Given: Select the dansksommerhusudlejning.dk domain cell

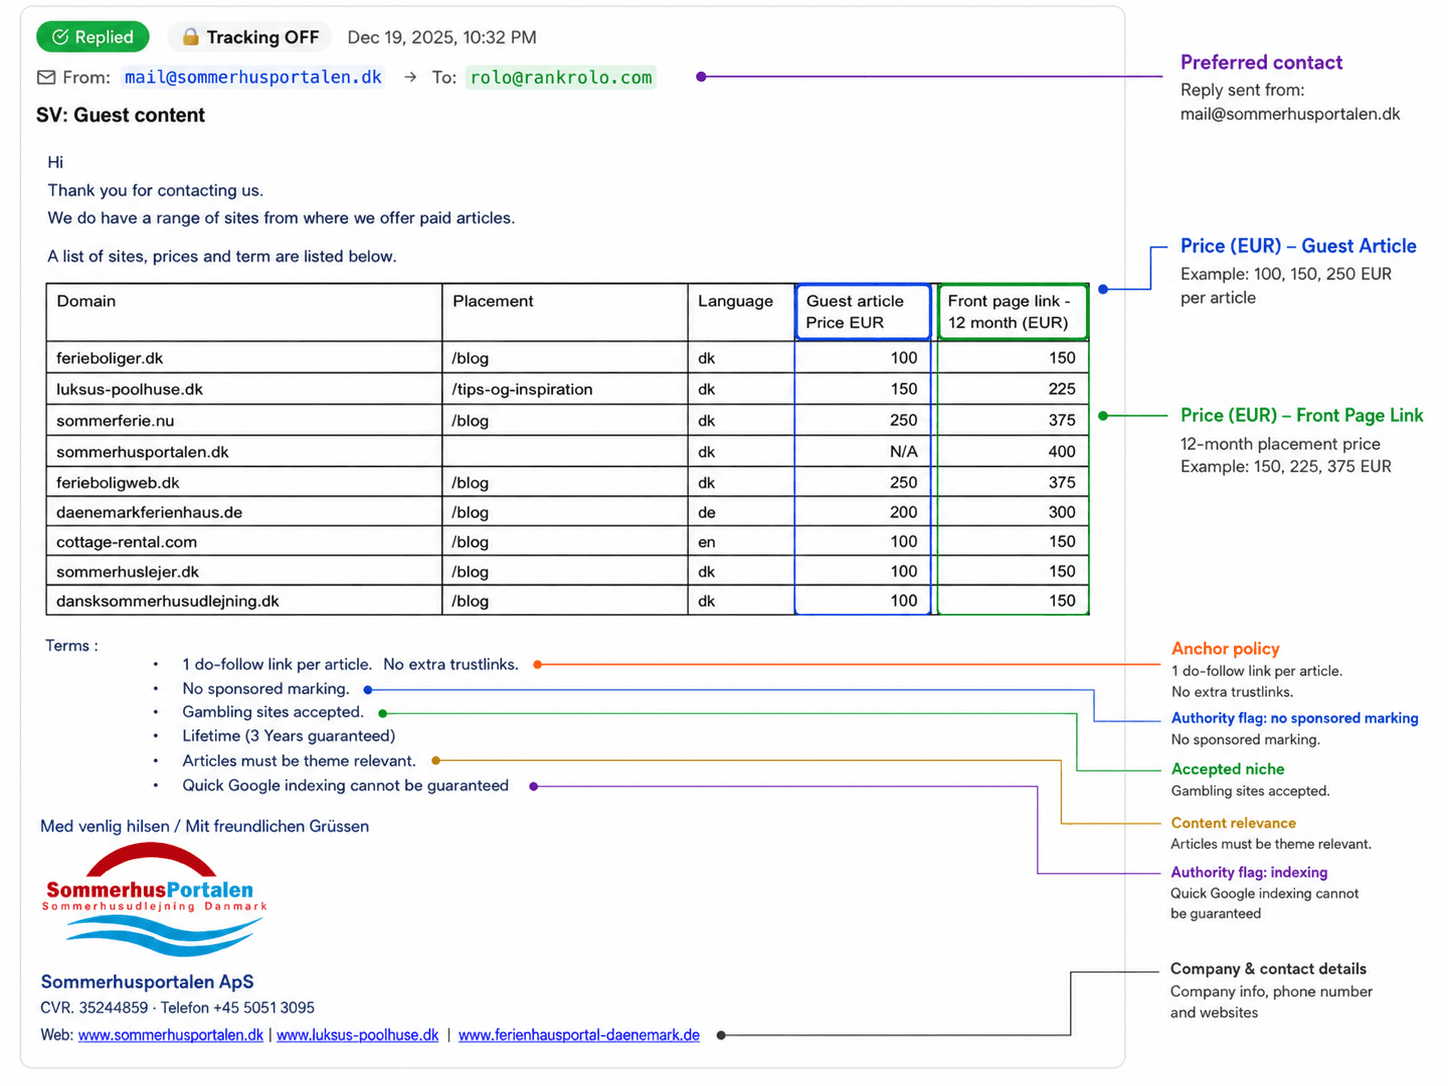Looking at the screenshot, I should coord(244,600).
